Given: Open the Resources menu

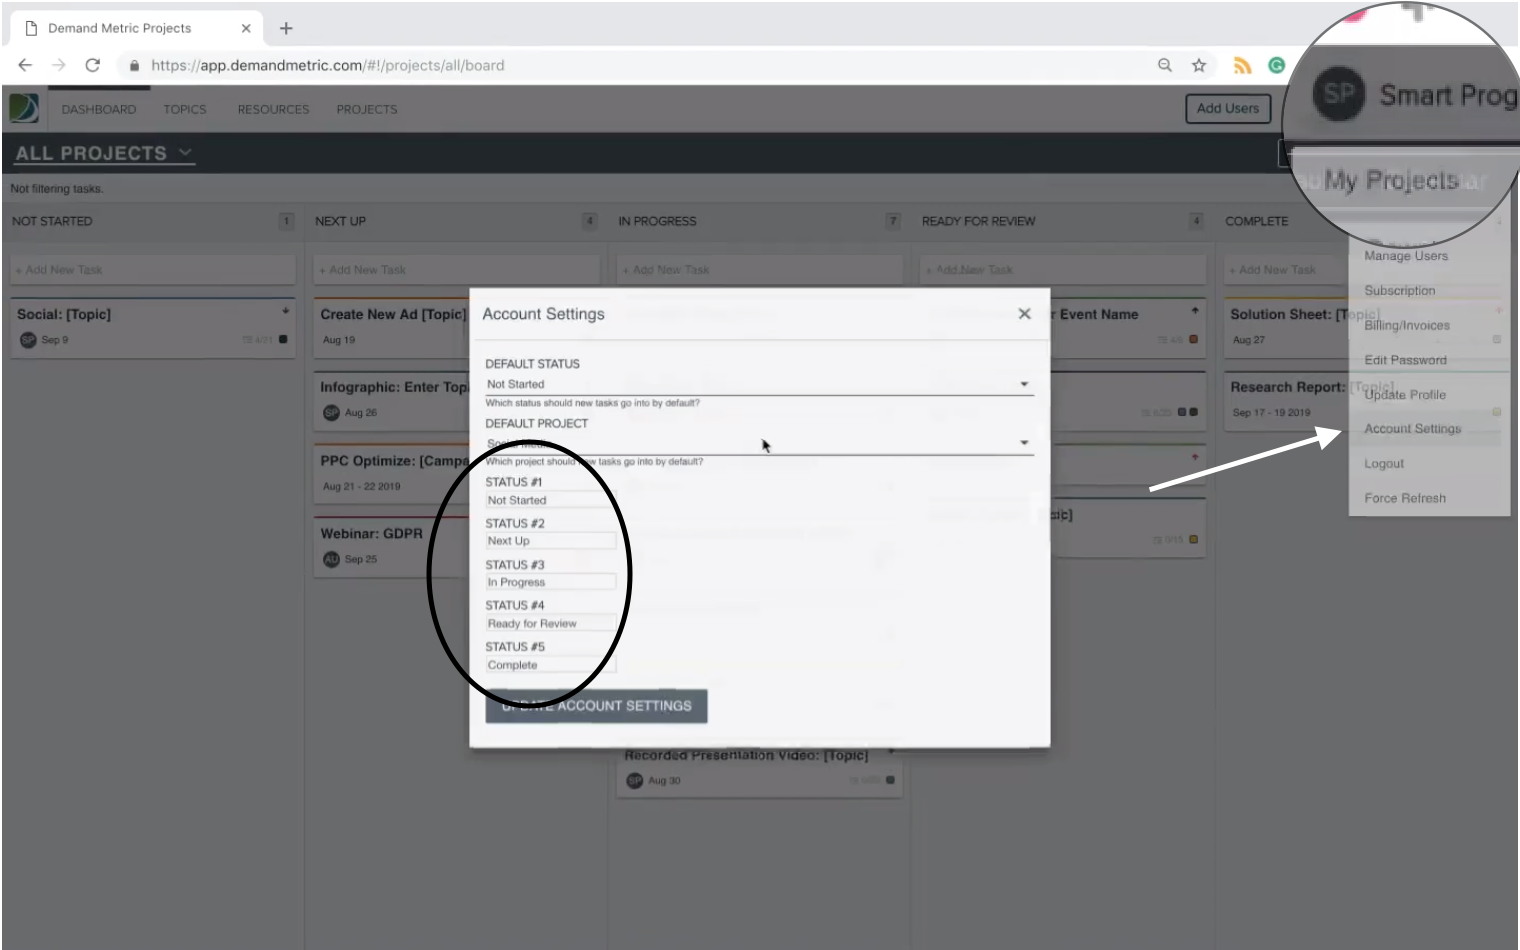Looking at the screenshot, I should [273, 109].
